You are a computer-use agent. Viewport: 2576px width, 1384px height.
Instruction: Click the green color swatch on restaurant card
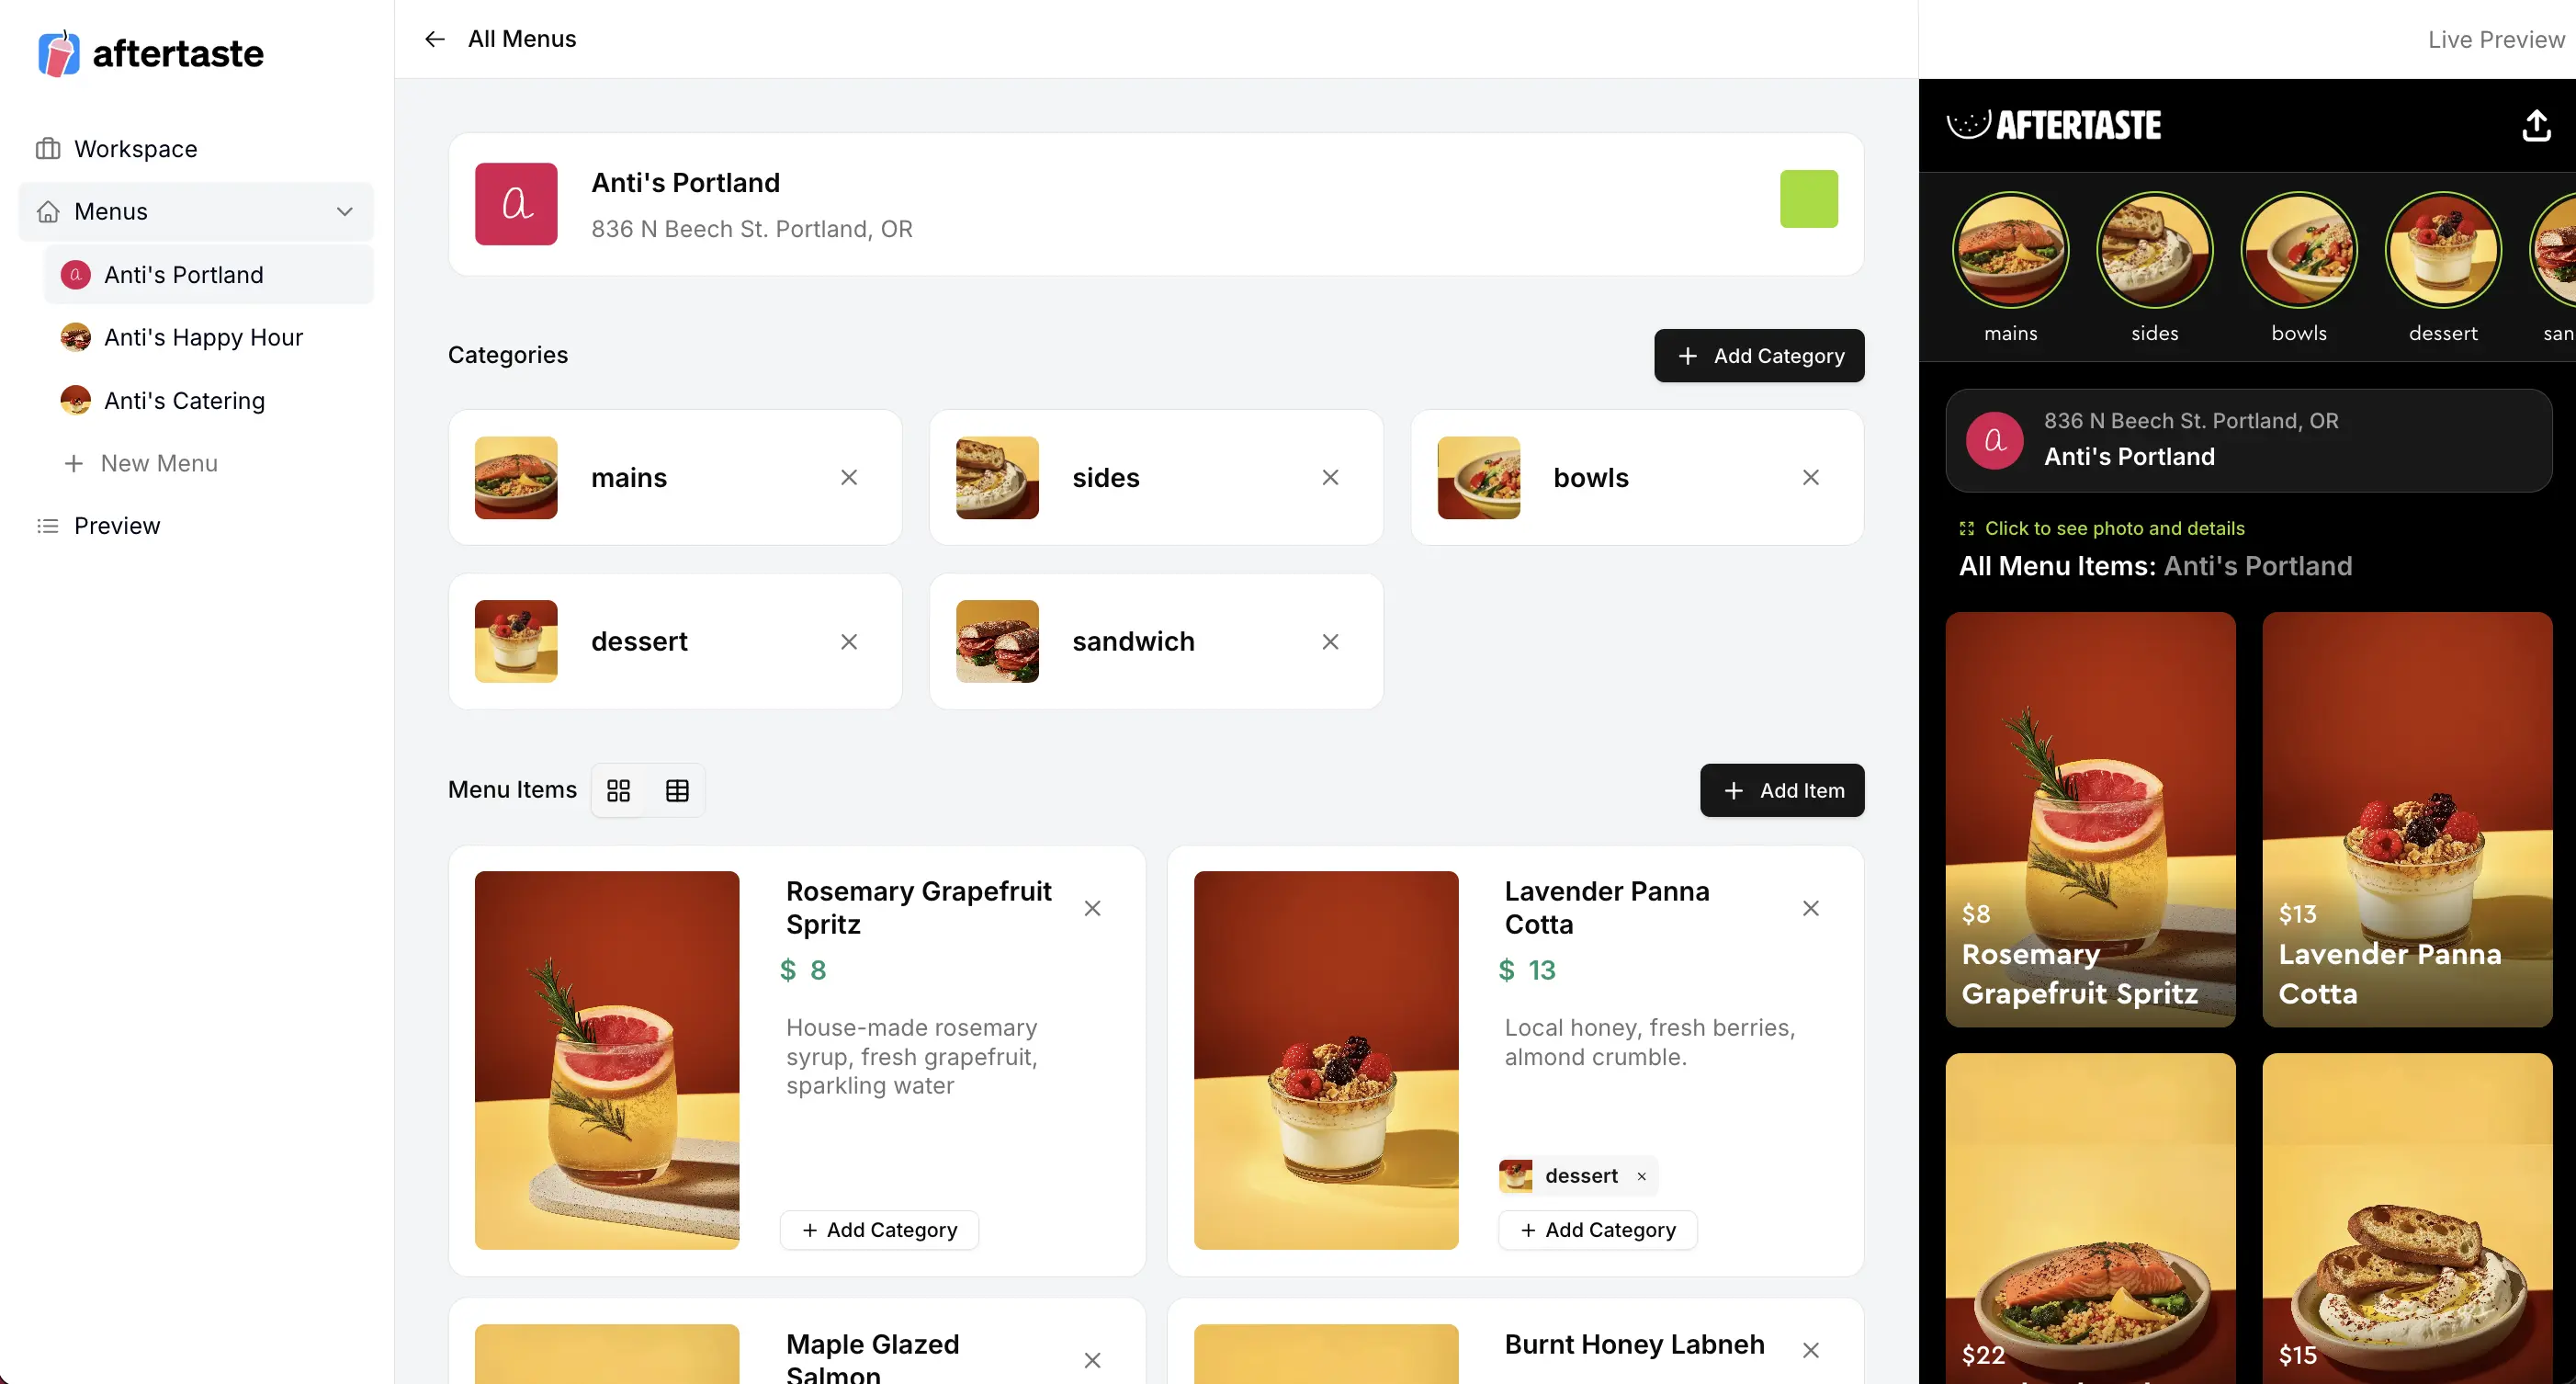pyautogui.click(x=1809, y=199)
